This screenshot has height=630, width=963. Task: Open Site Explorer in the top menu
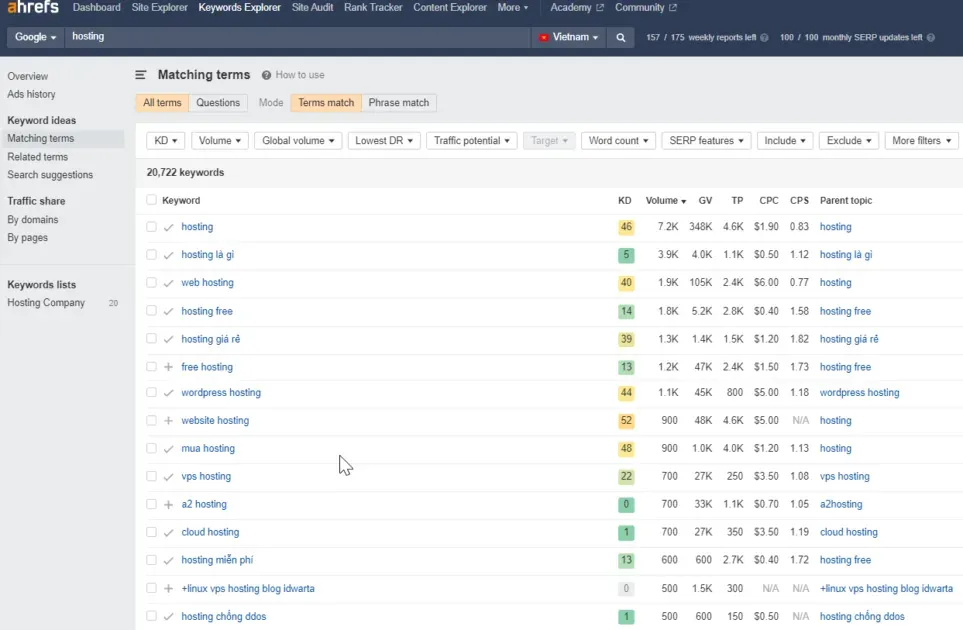(159, 8)
